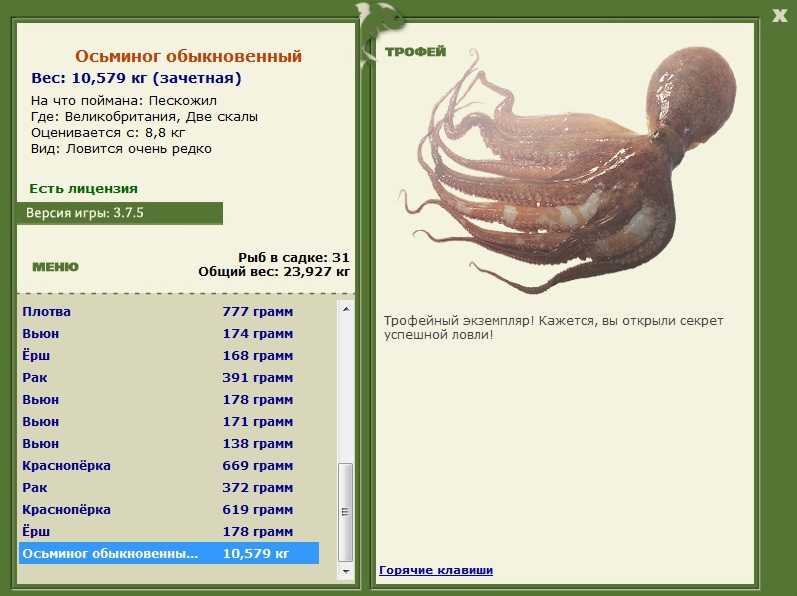Click the Рыб в садке: 31 counter
Viewport: 797px width, 596px height.
(294, 257)
